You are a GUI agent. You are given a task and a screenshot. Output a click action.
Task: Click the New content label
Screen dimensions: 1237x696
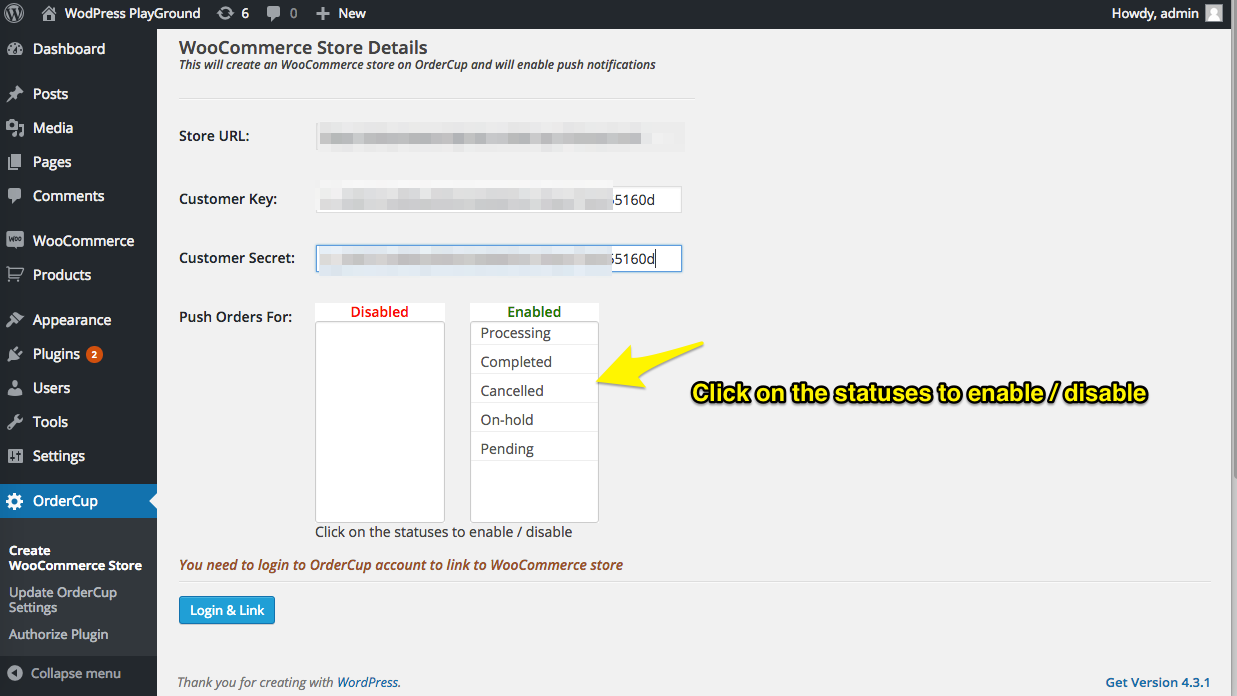(x=352, y=13)
